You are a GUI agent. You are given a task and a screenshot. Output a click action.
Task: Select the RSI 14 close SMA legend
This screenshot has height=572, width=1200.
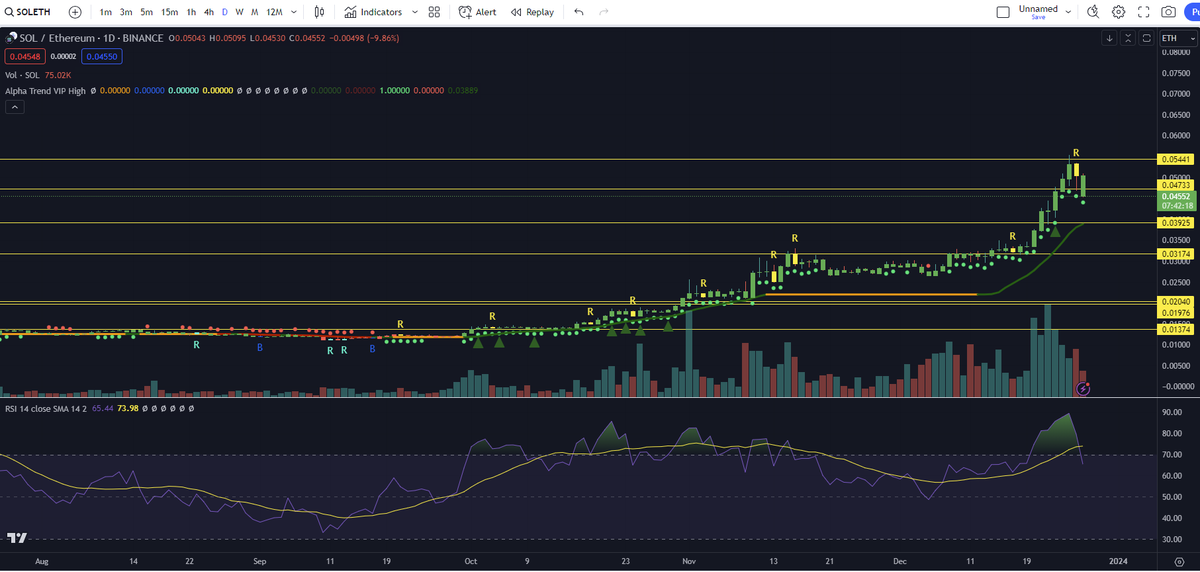click(x=46, y=408)
